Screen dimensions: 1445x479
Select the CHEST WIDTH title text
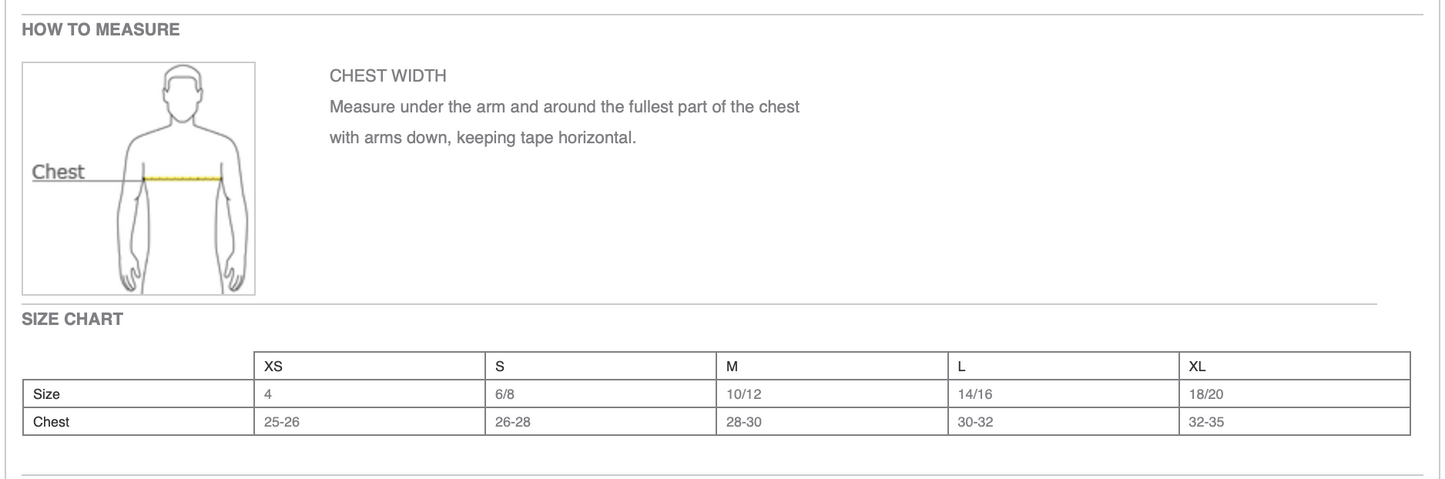coord(388,76)
